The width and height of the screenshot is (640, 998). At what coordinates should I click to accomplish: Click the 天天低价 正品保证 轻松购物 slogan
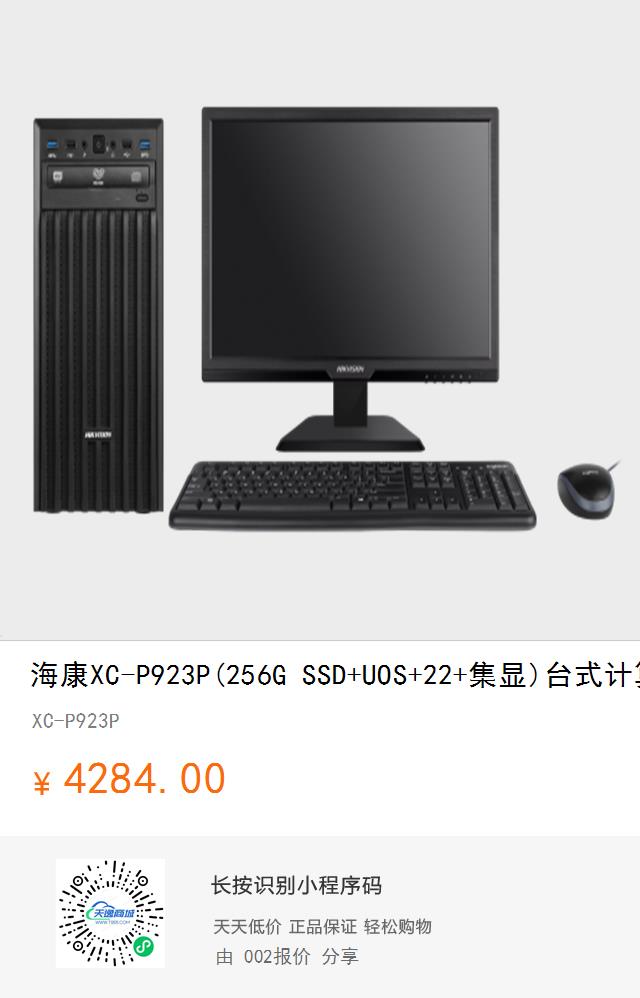[323, 927]
